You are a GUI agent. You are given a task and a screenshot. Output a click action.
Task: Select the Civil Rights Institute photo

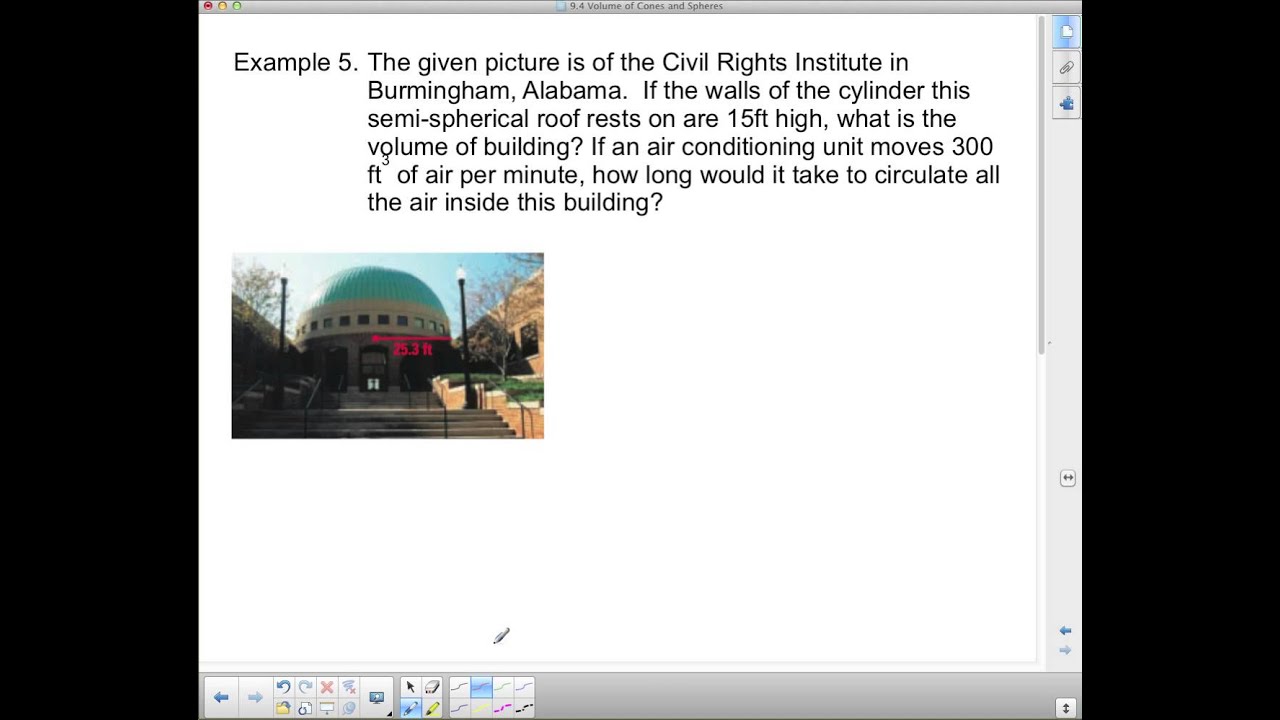pyautogui.click(x=388, y=345)
